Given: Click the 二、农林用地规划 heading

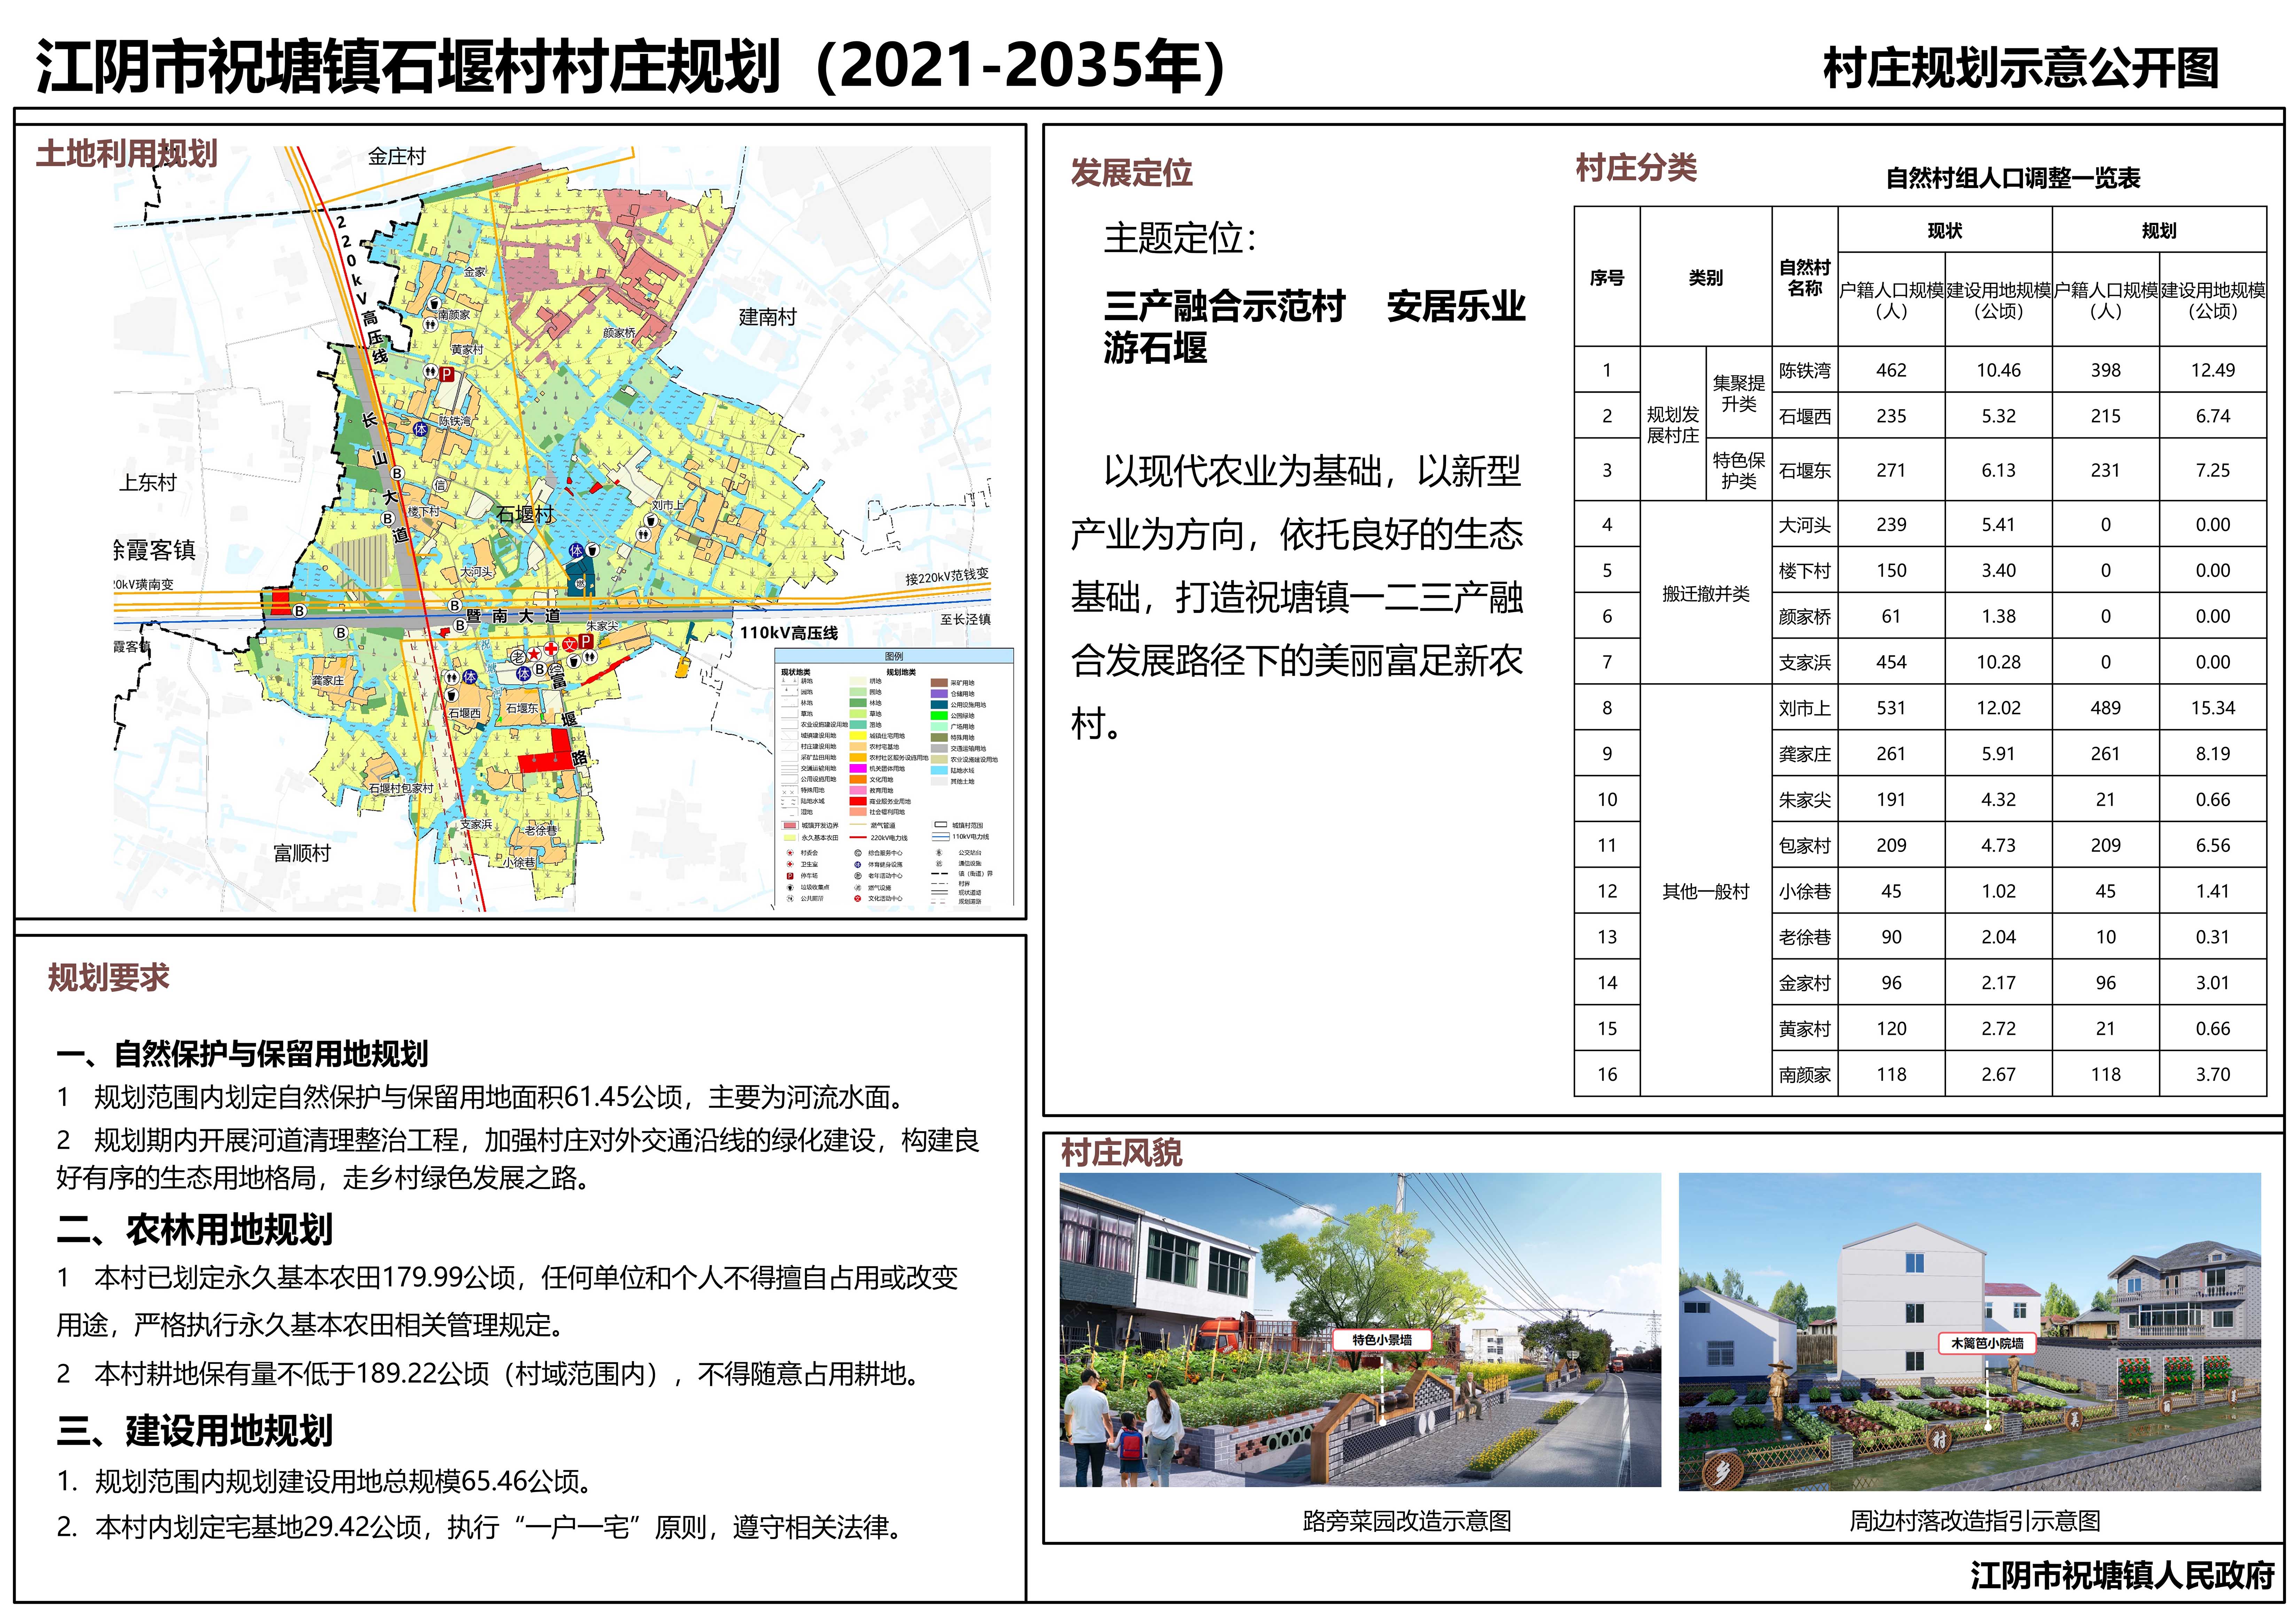Looking at the screenshot, I should pyautogui.click(x=195, y=1230).
